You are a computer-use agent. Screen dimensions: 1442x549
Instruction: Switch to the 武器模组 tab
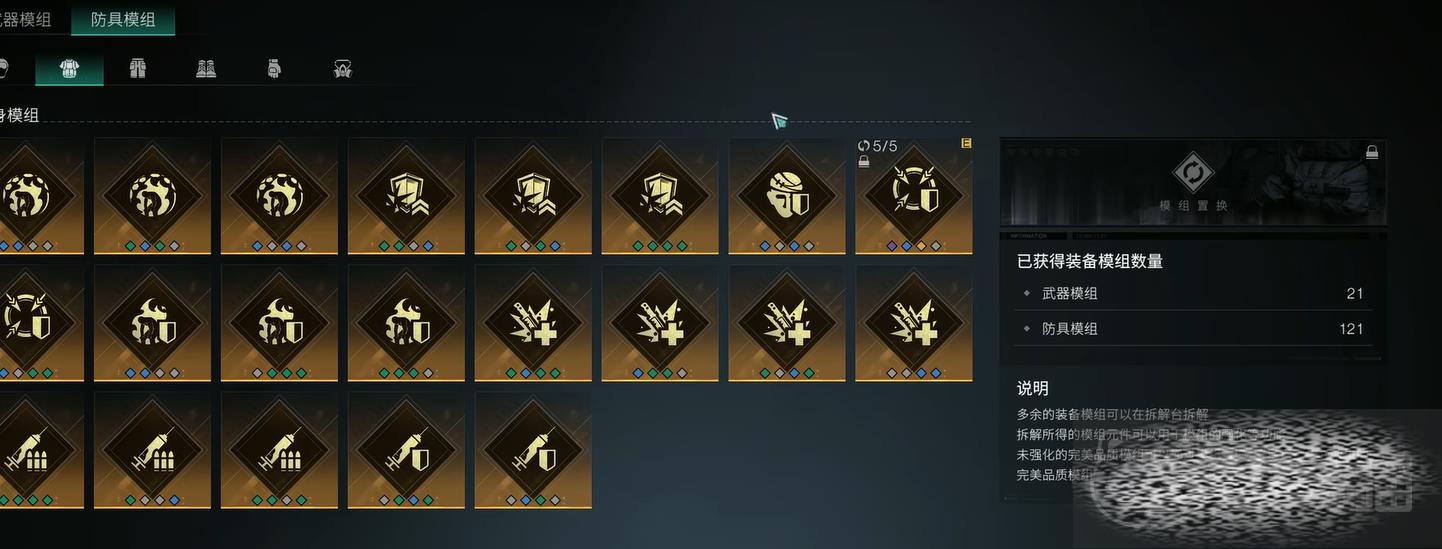click(30, 18)
